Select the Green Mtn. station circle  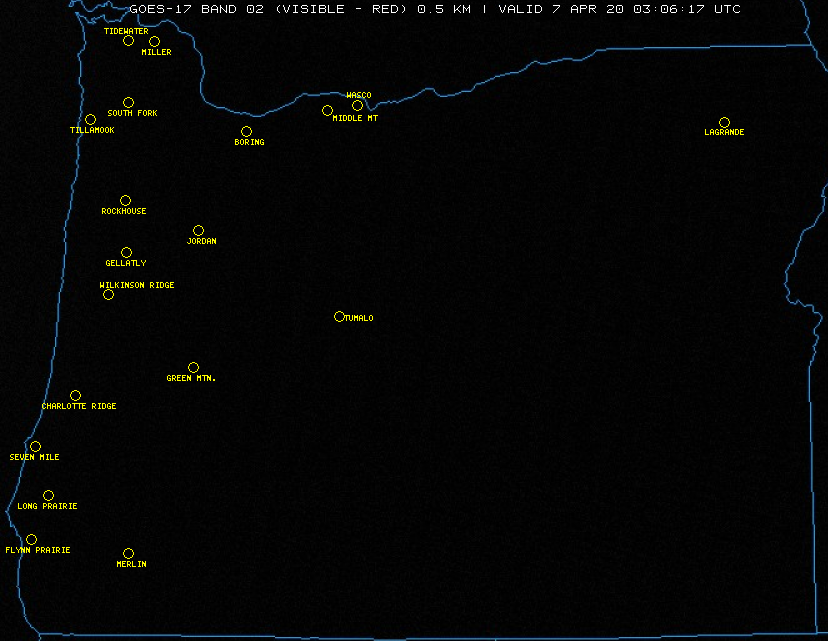pos(193,368)
